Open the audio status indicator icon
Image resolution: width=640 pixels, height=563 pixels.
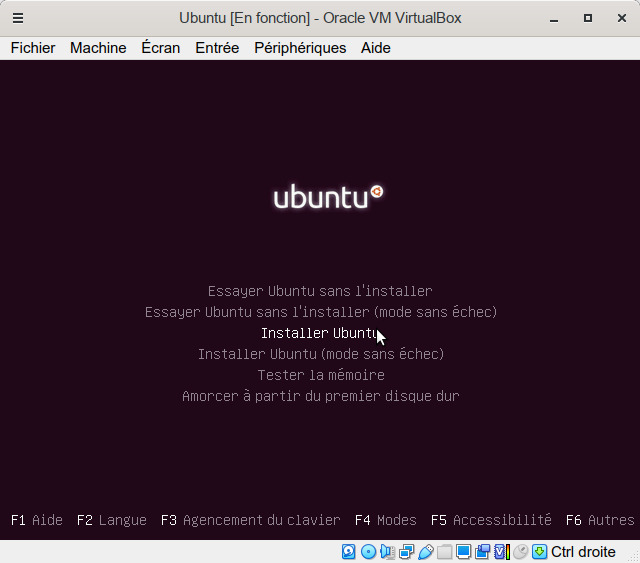click(387, 552)
